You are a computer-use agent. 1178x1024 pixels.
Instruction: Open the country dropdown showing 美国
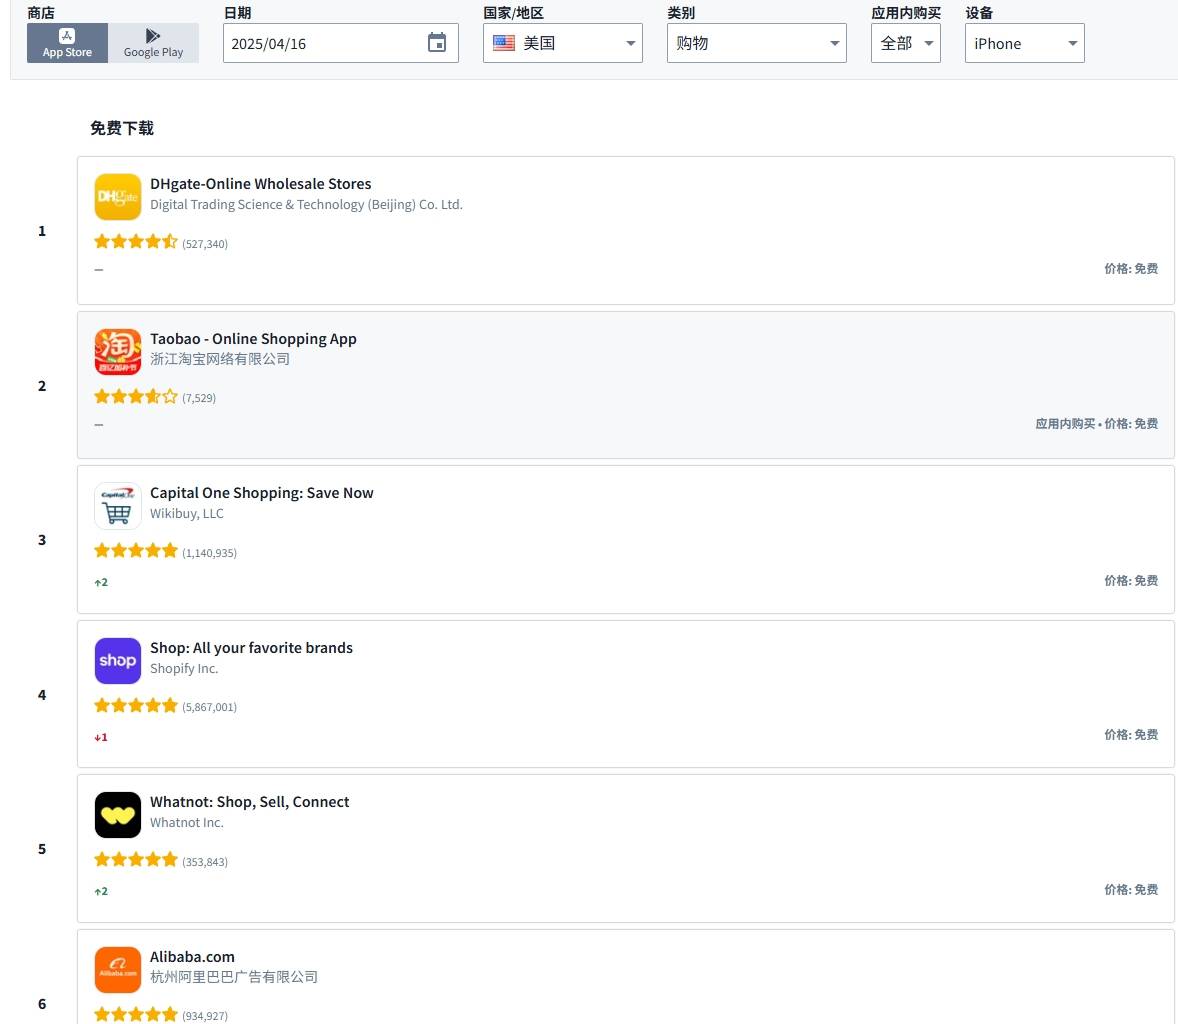click(x=563, y=43)
